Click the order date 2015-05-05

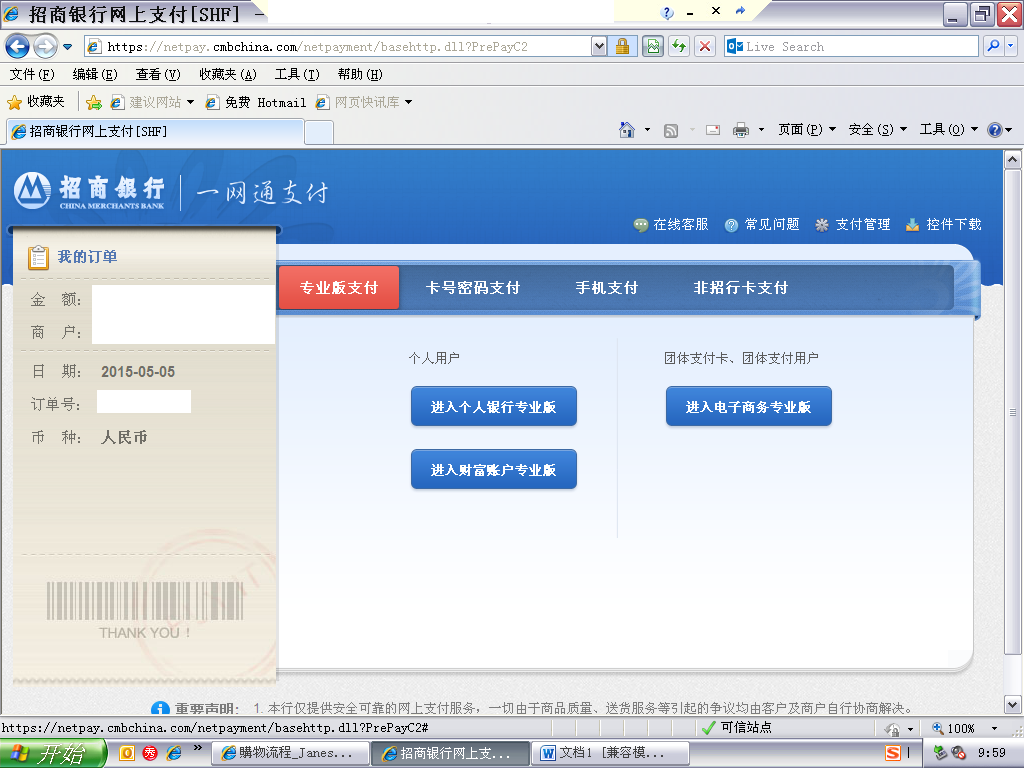pos(138,372)
